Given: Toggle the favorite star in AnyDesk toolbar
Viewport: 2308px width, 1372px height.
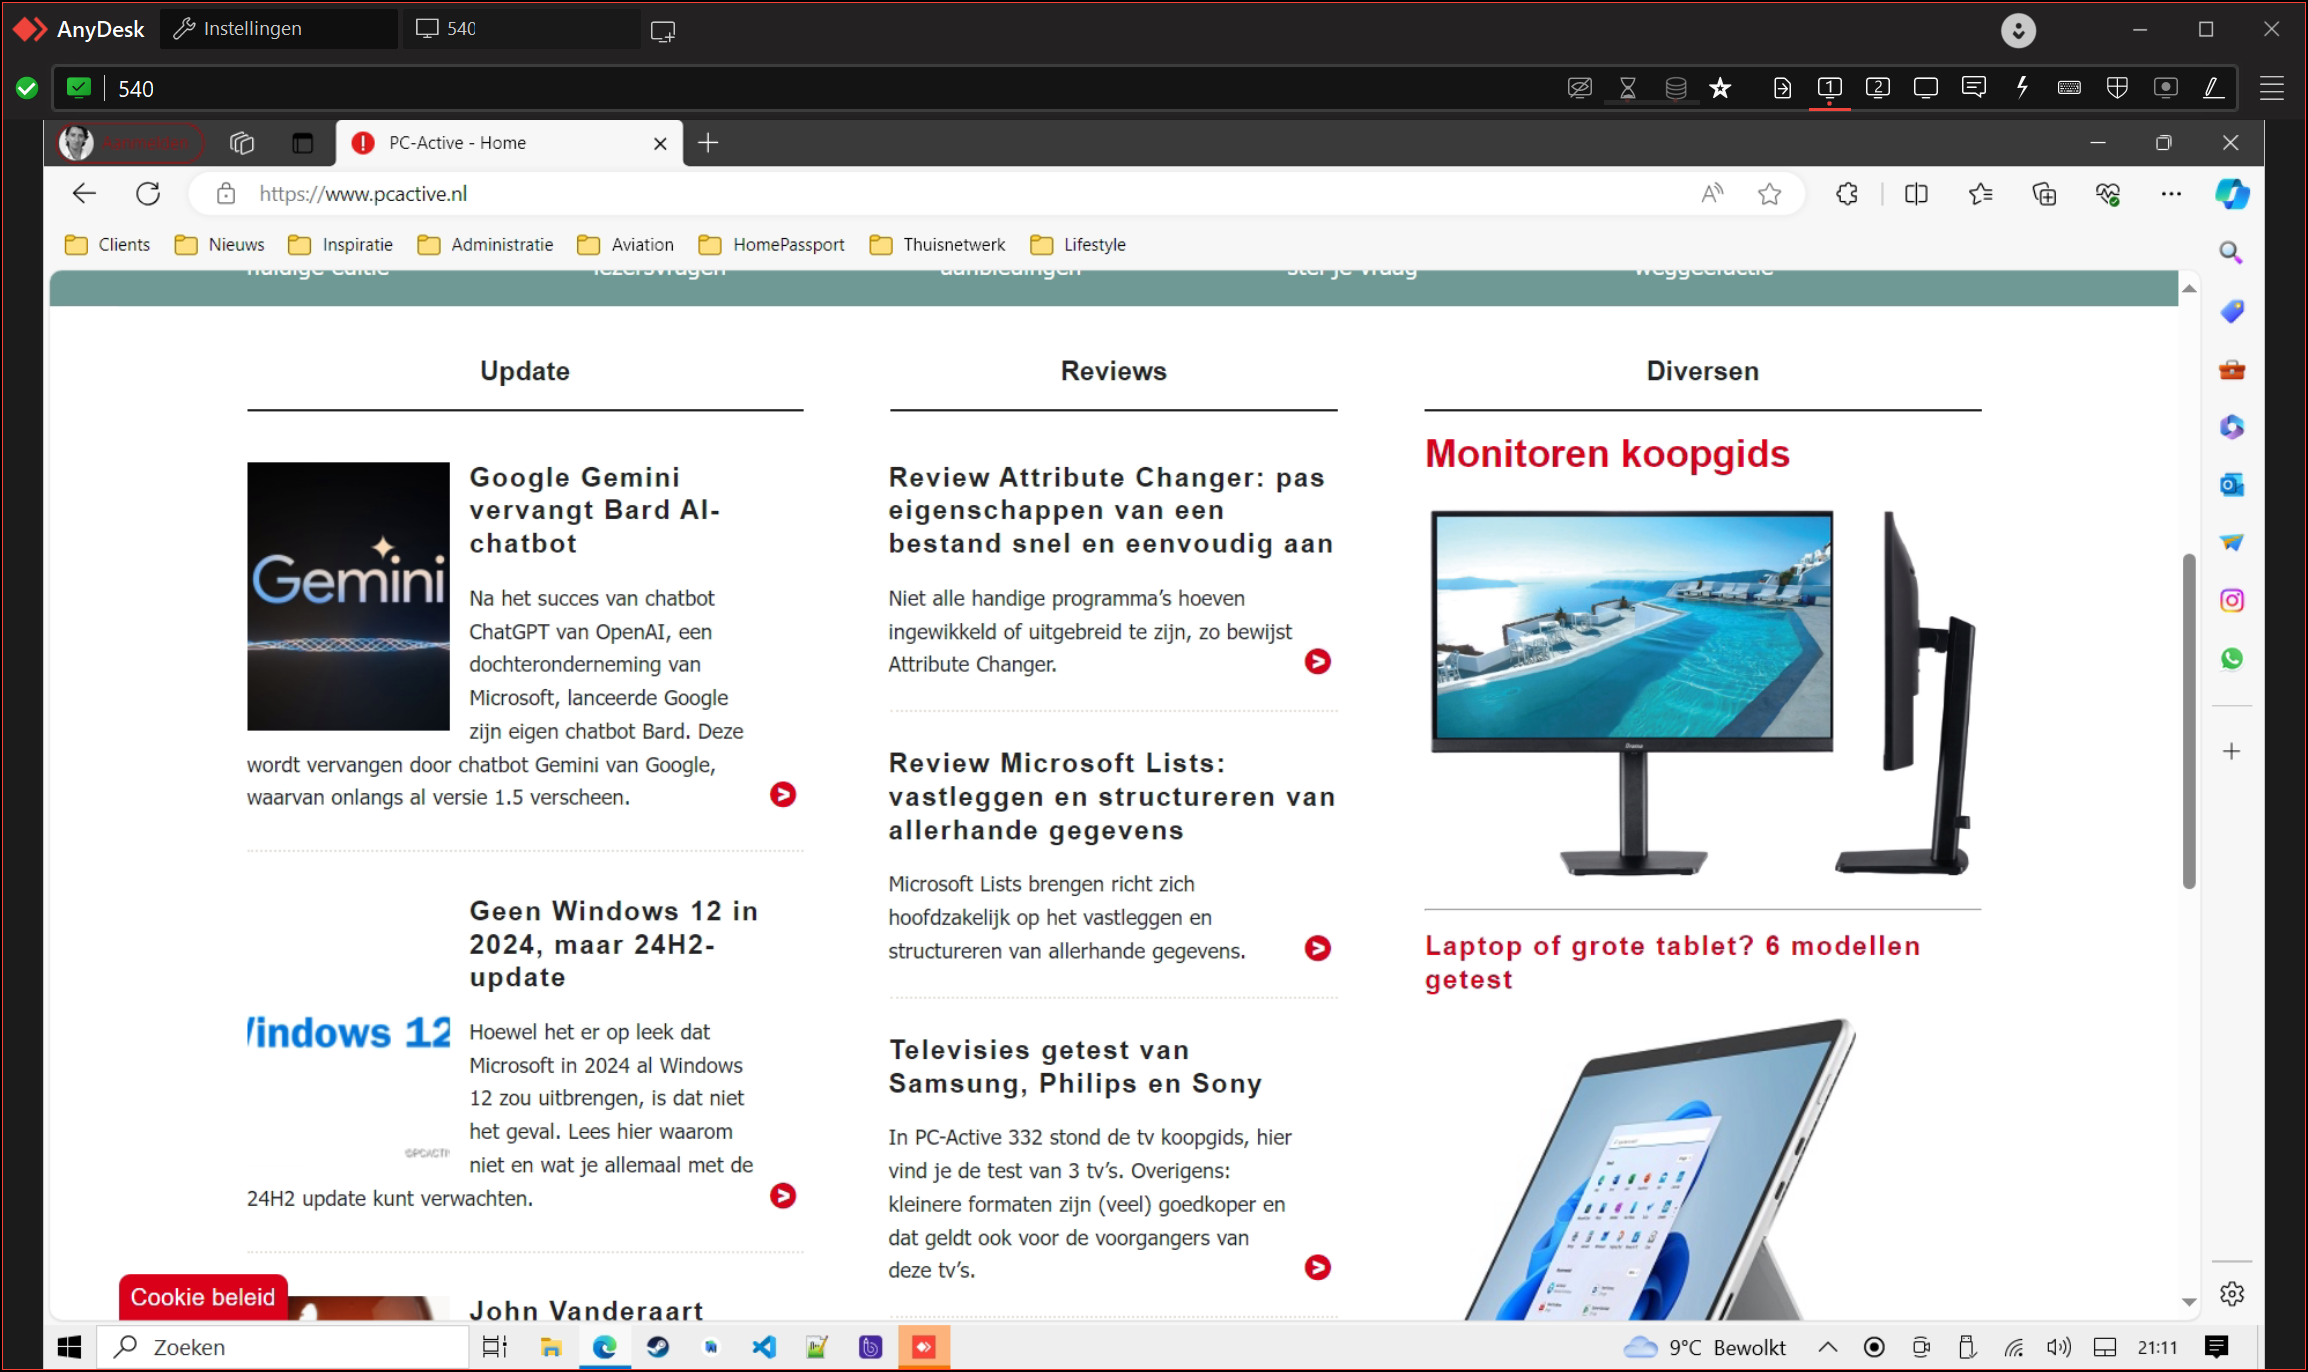Looking at the screenshot, I should coord(1720,88).
